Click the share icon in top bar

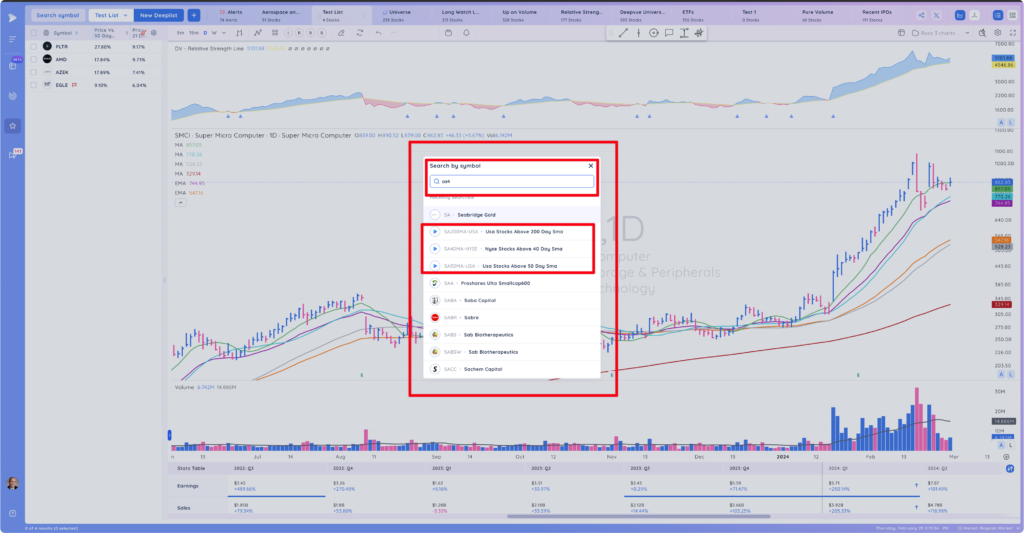pyautogui.click(x=921, y=15)
